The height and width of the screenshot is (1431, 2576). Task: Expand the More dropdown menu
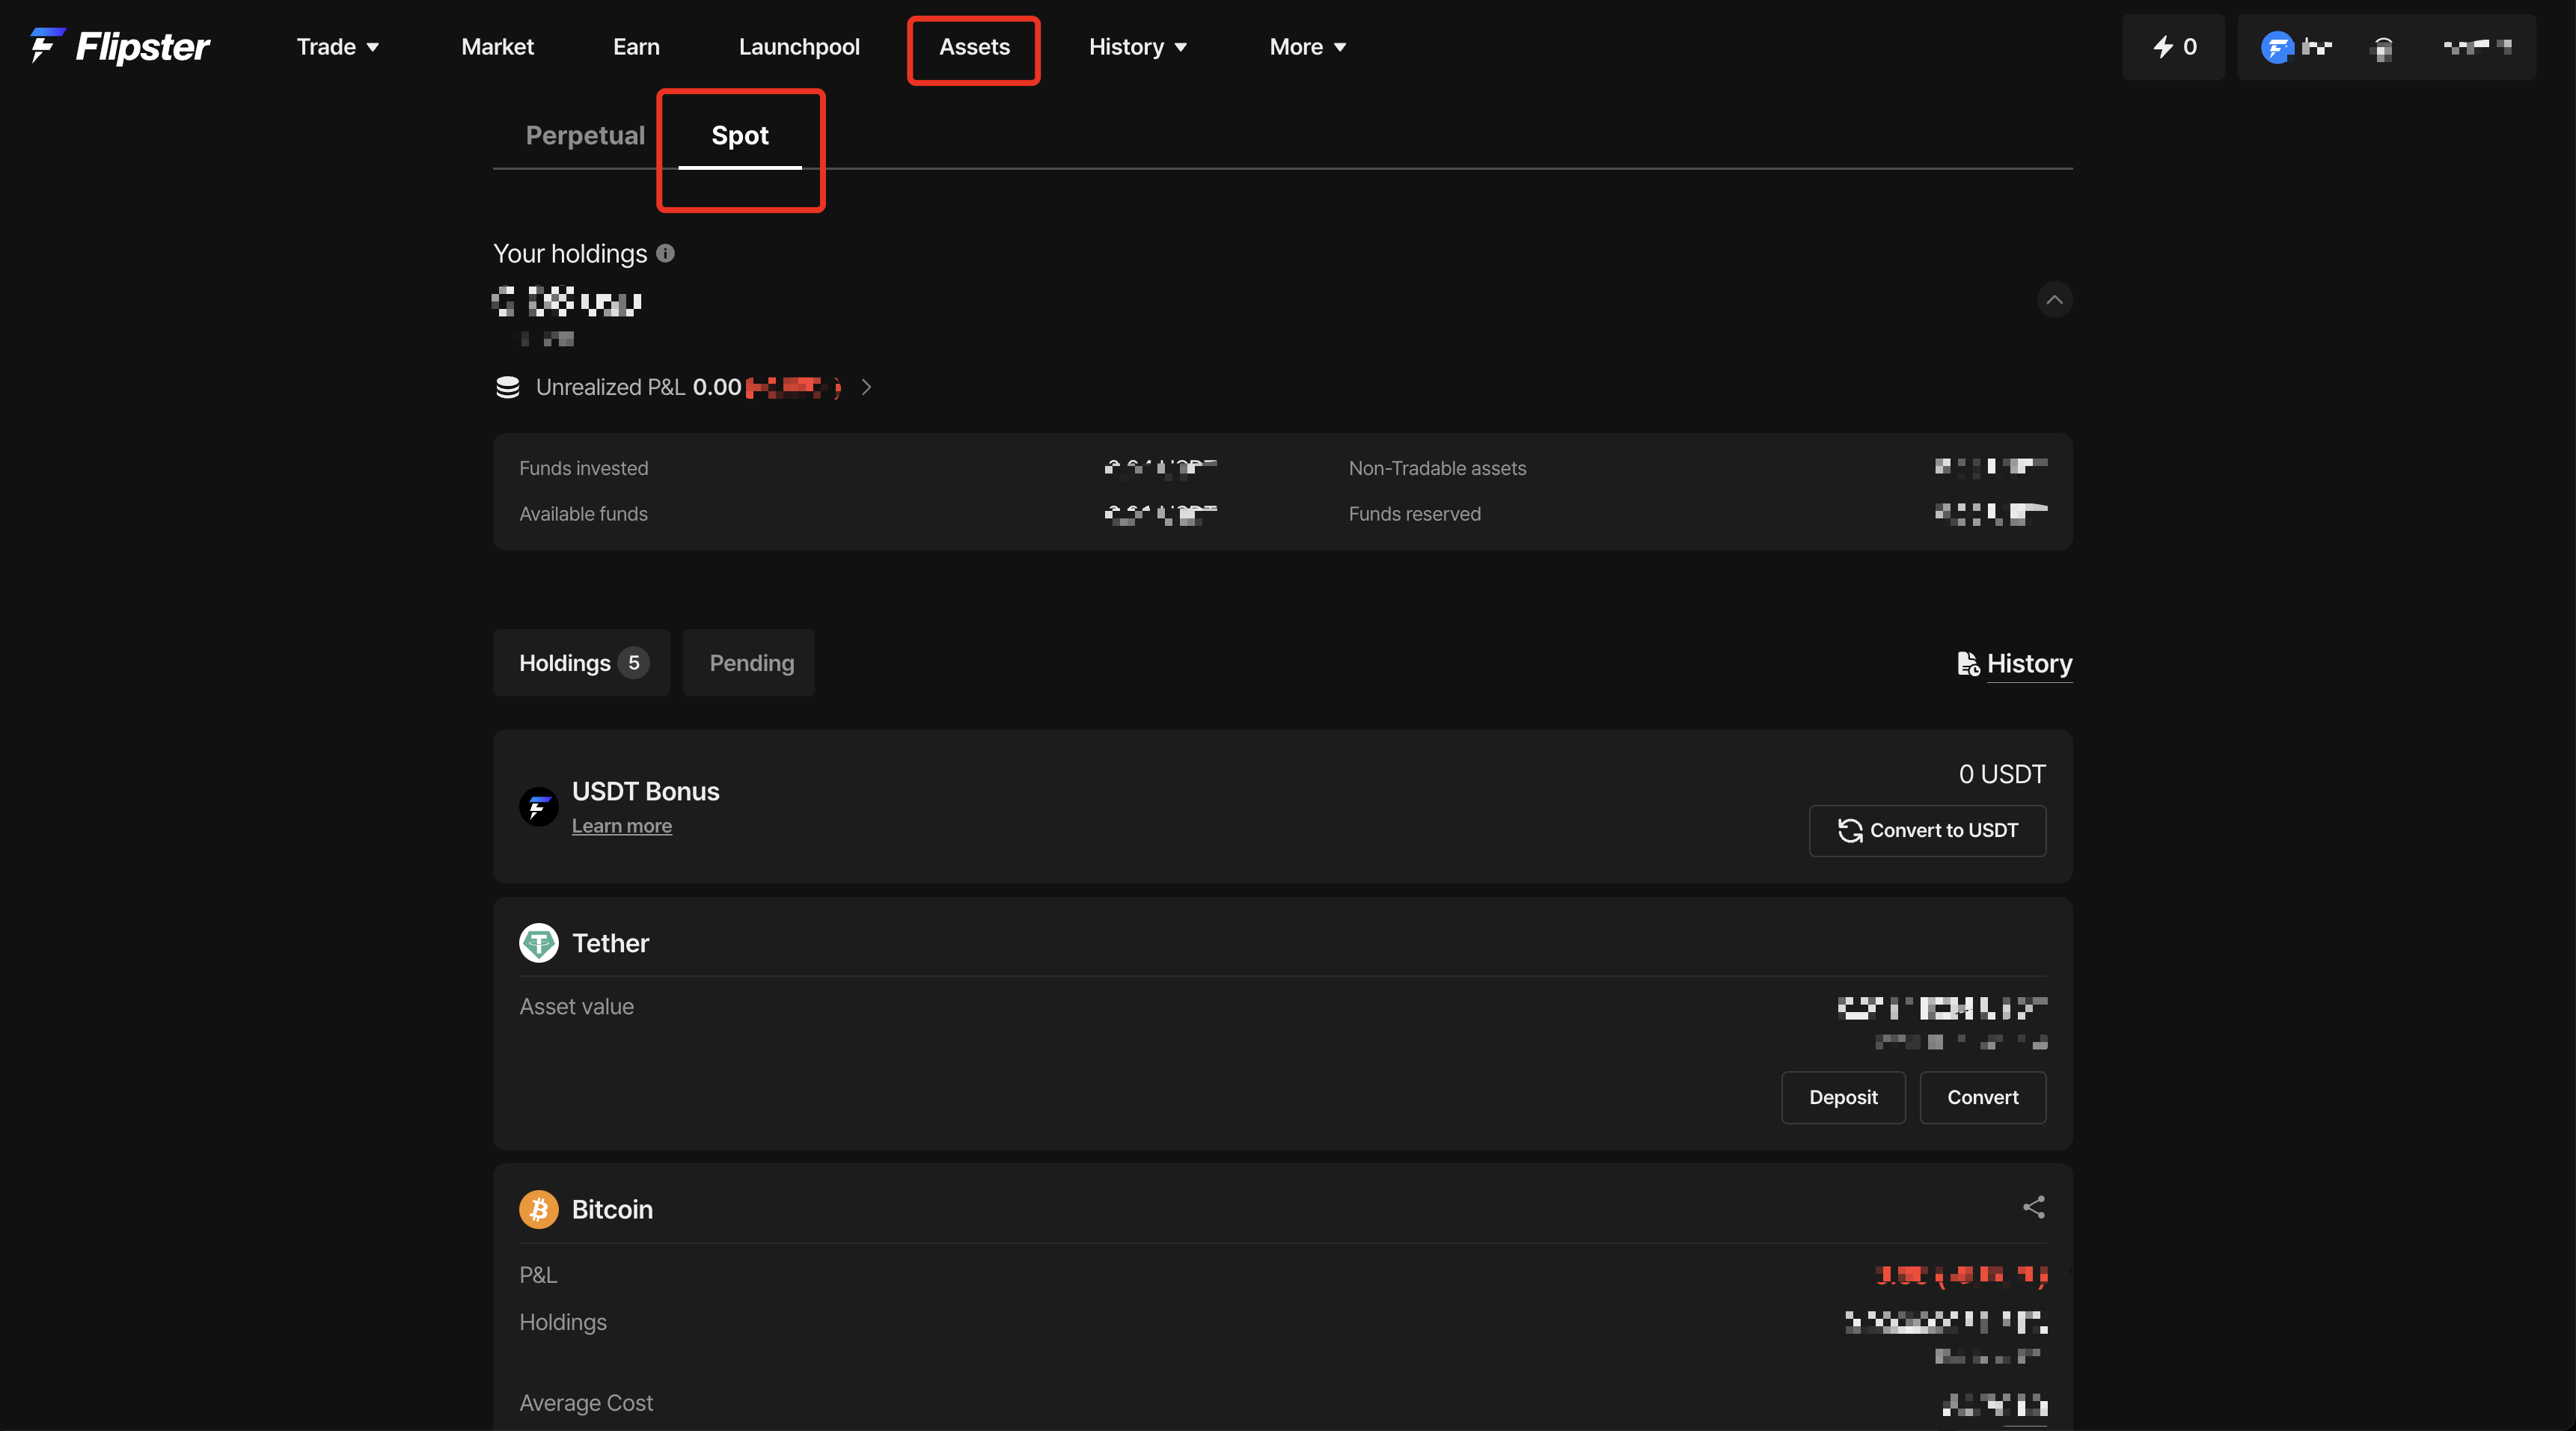coord(1307,47)
